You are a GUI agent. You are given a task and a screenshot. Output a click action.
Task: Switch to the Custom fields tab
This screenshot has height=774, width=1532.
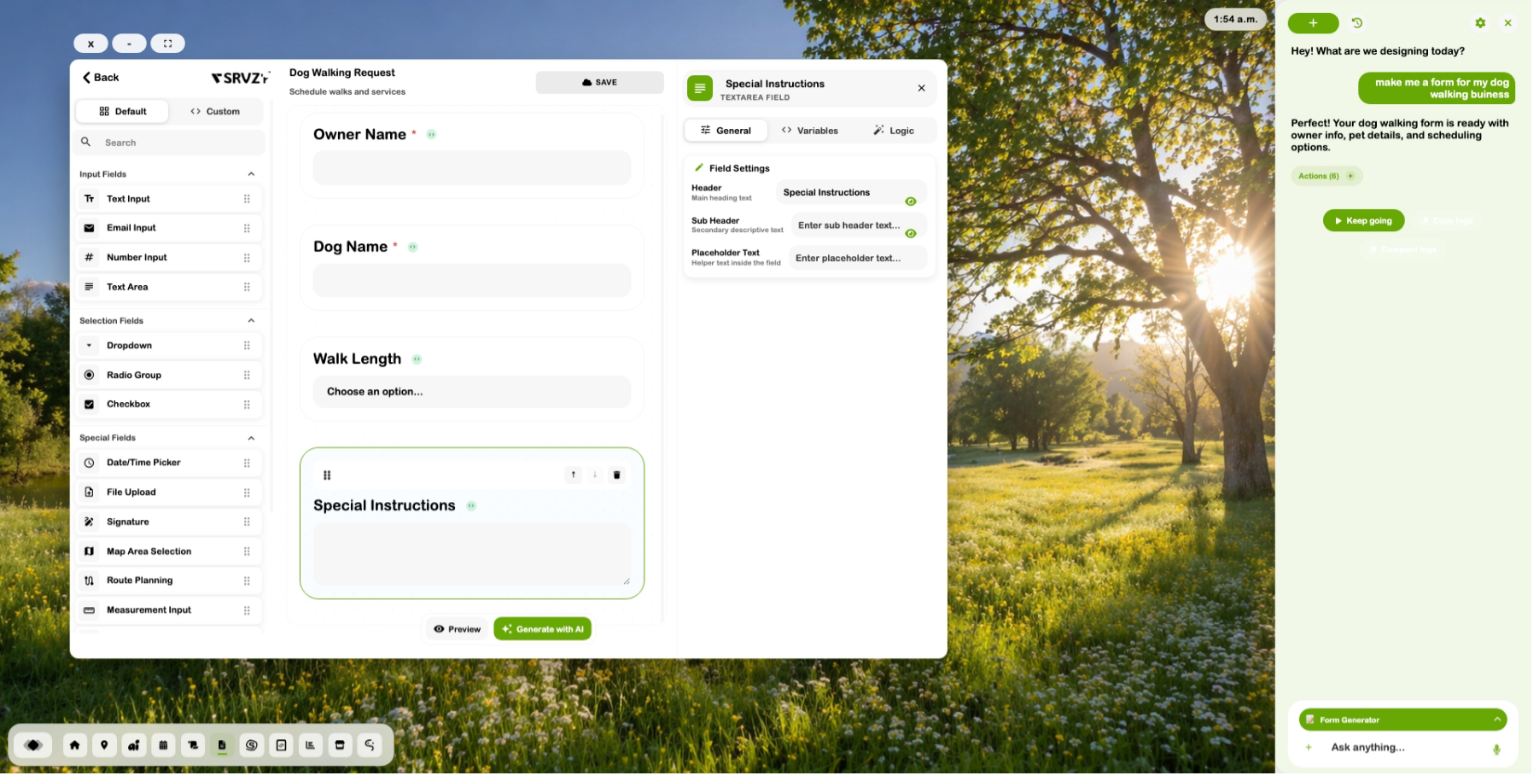pyautogui.click(x=215, y=111)
